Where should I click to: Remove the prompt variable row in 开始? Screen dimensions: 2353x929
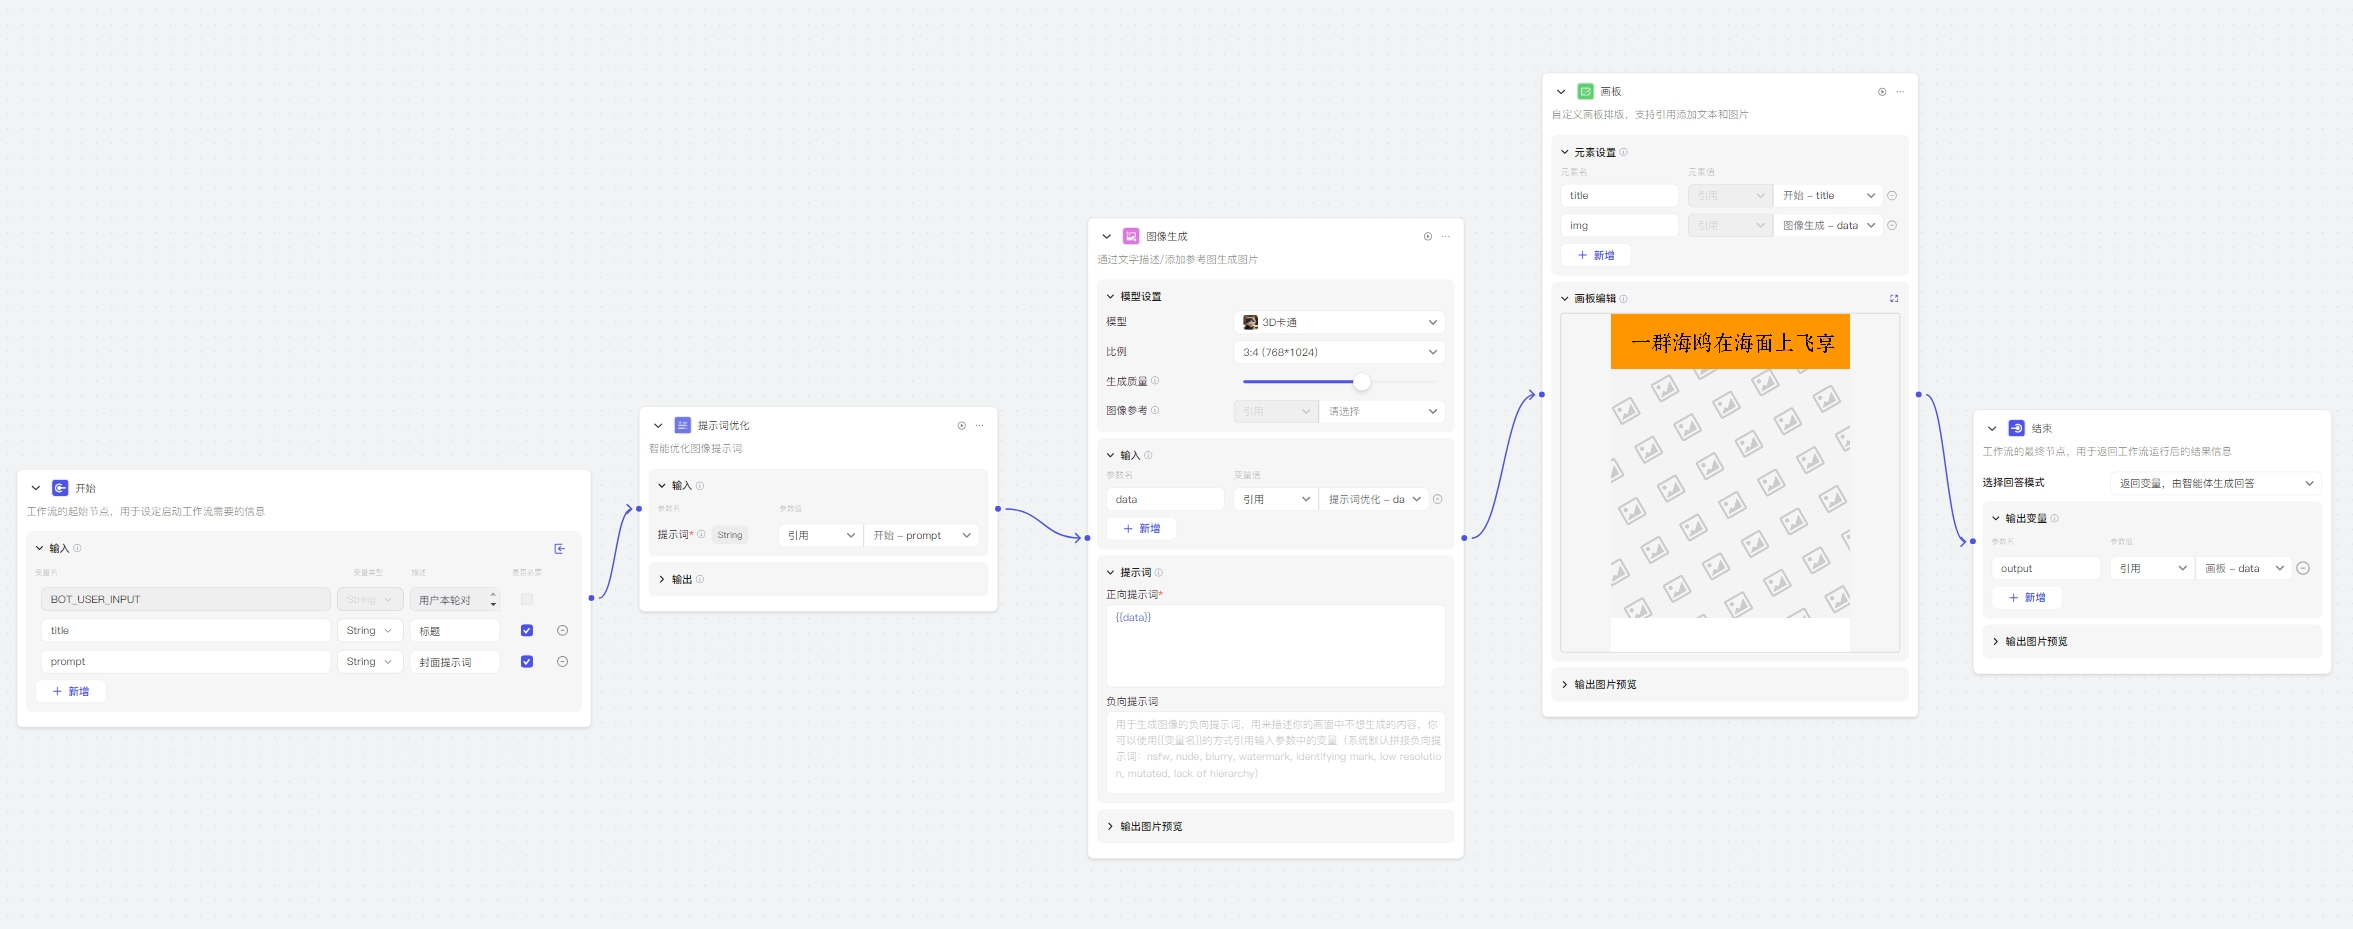[562, 661]
